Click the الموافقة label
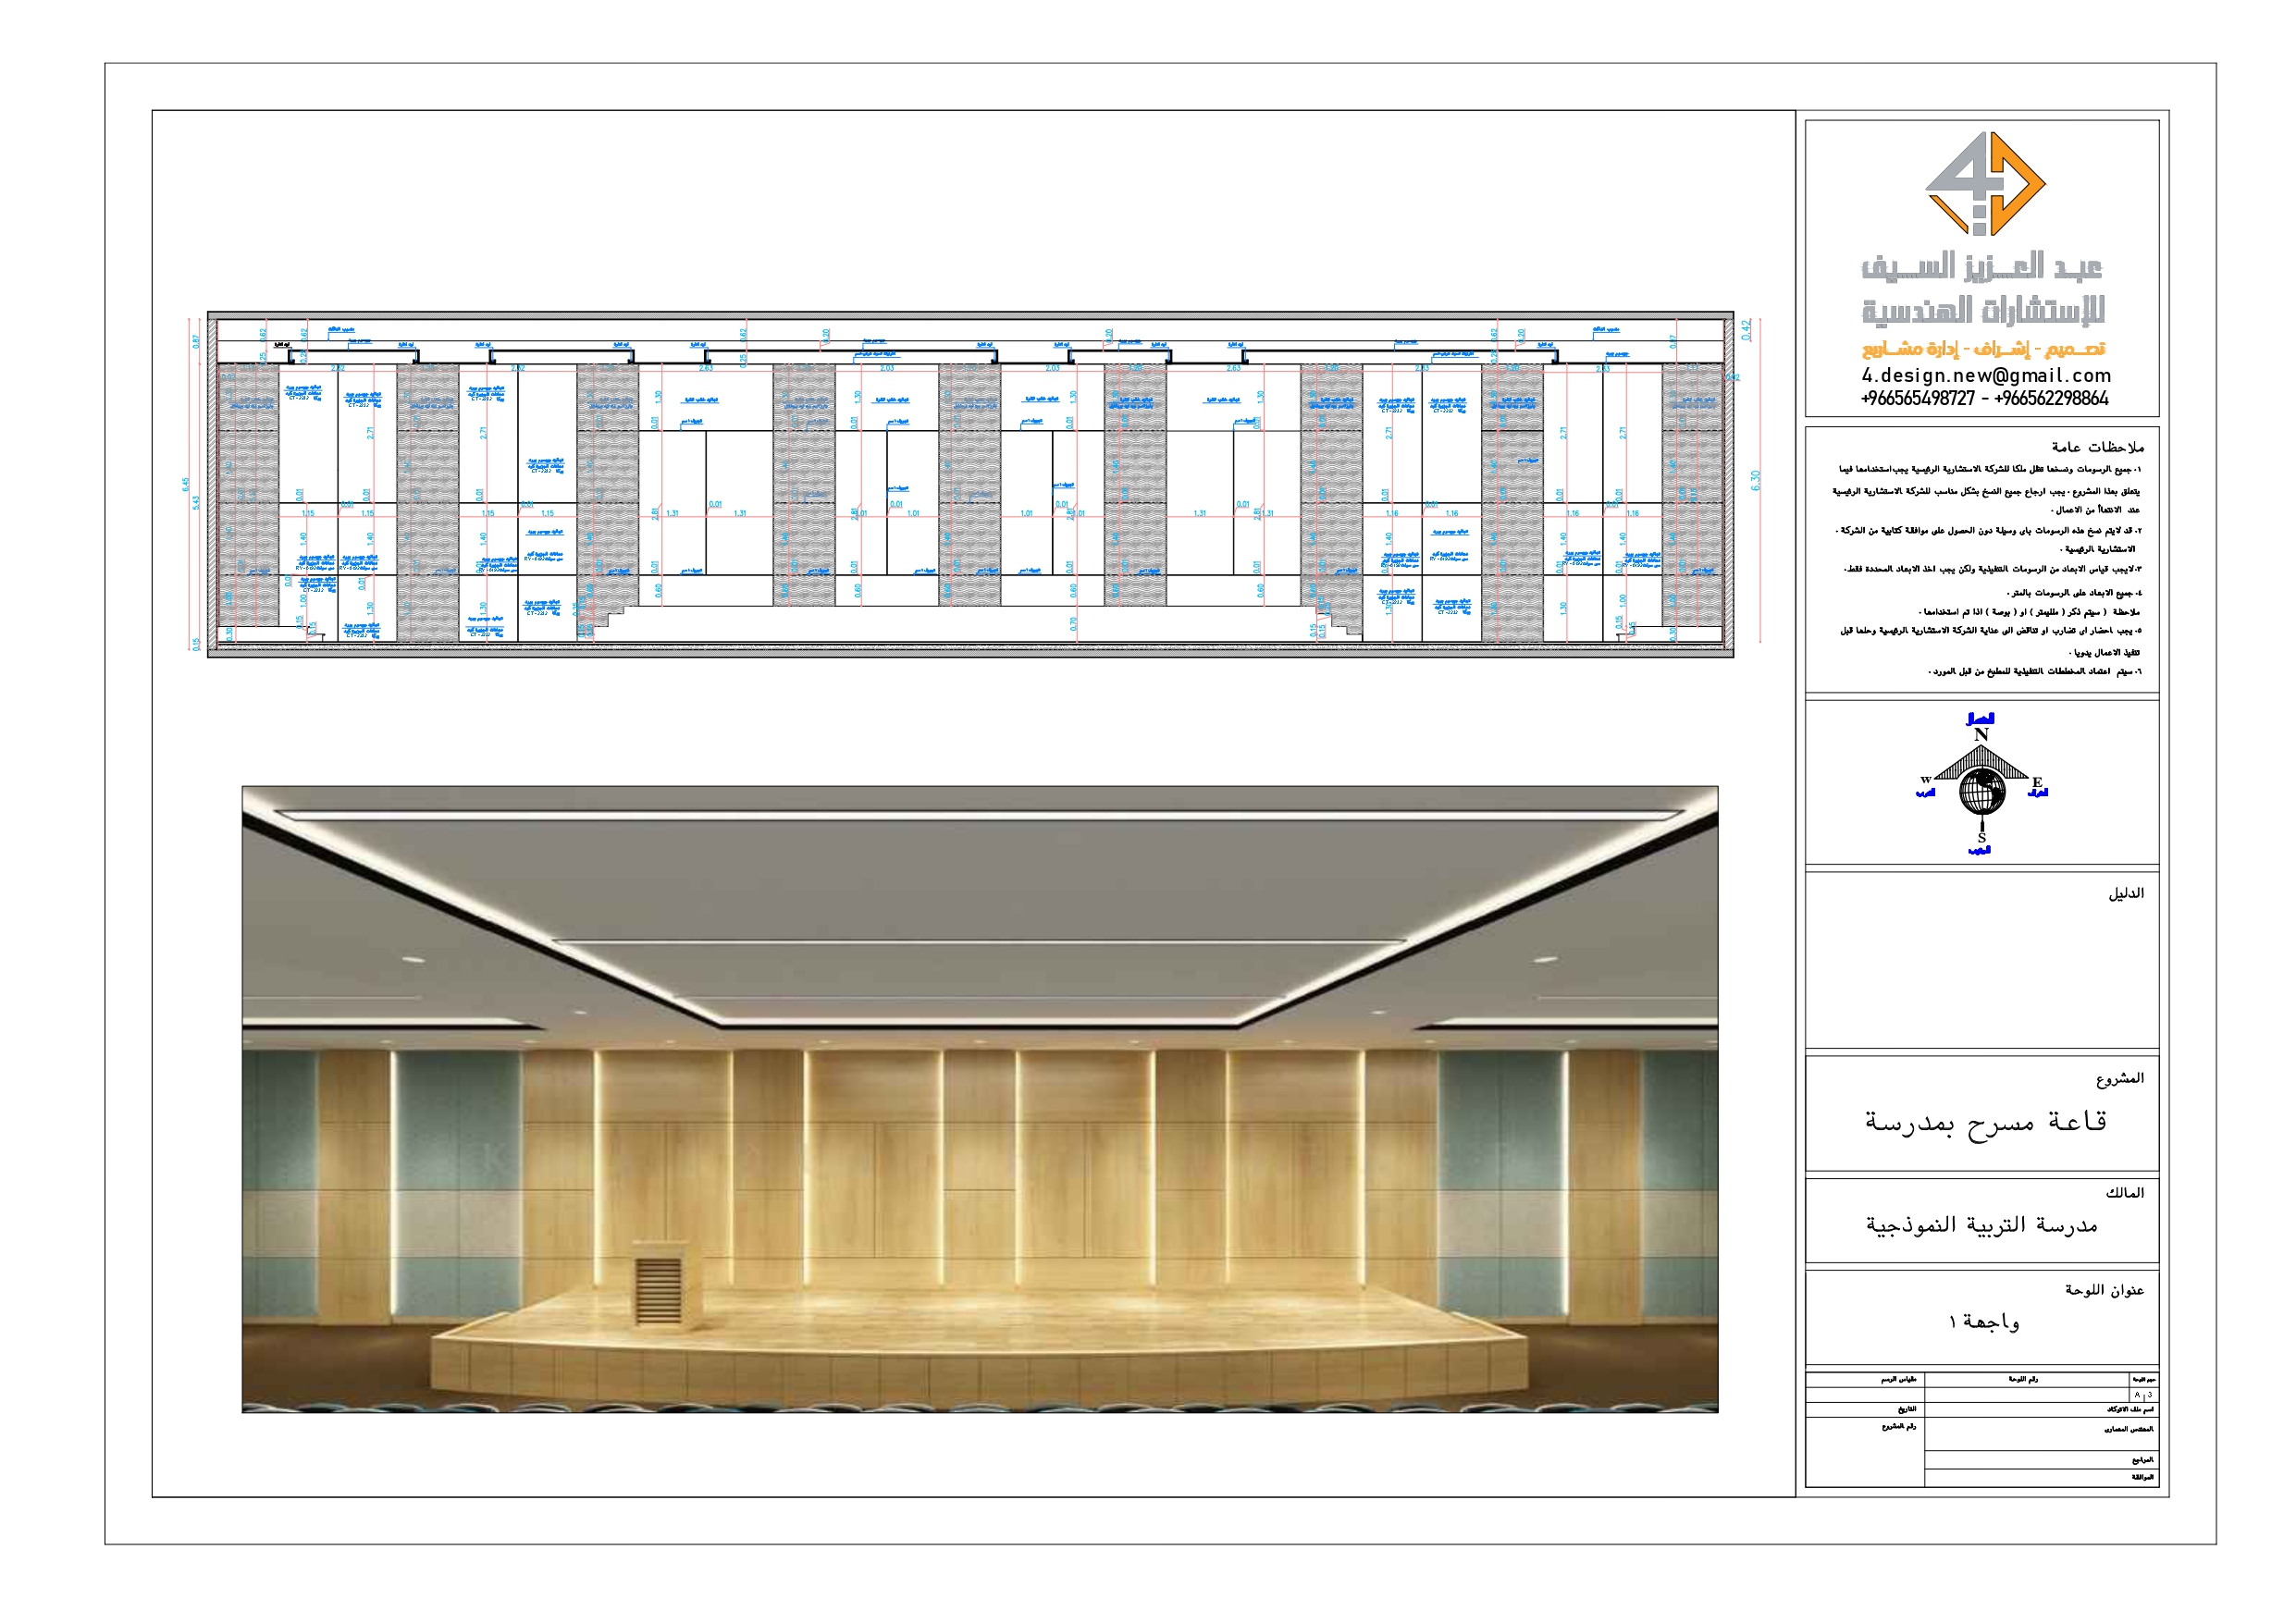Viewport: 2296px width, 1623px height. click(2142, 1477)
